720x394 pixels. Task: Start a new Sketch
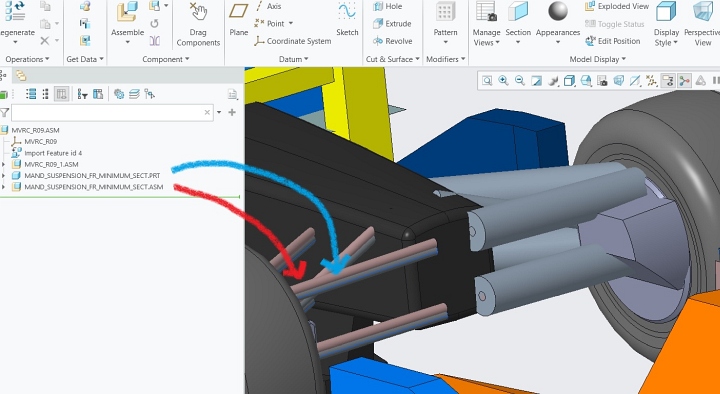click(347, 19)
